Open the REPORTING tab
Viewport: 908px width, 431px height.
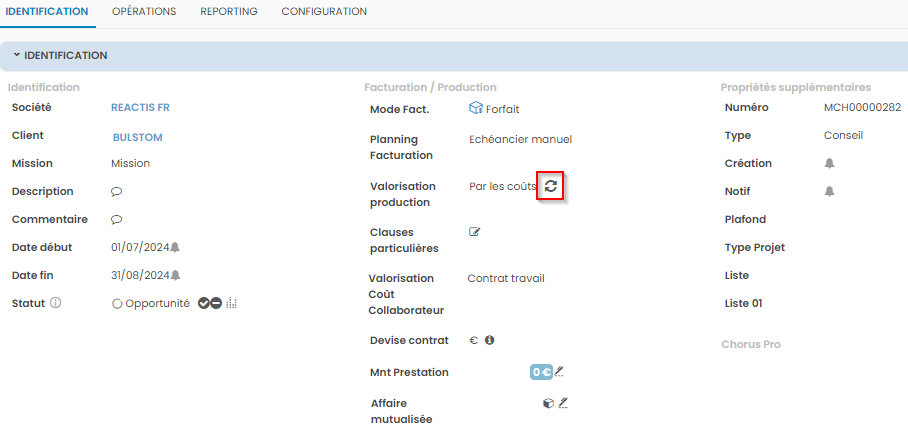pos(228,12)
